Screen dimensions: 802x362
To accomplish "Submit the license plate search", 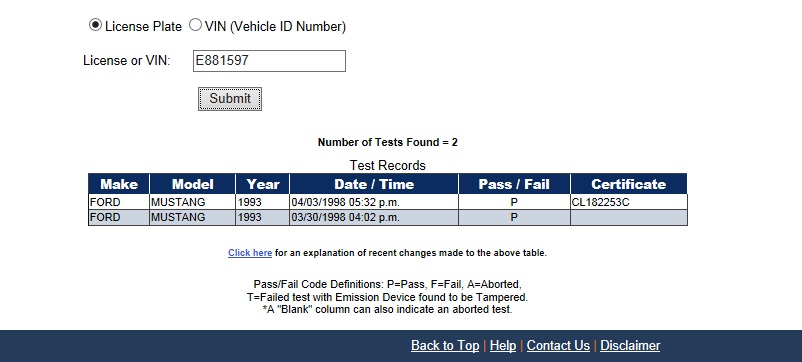I will 230,99.
